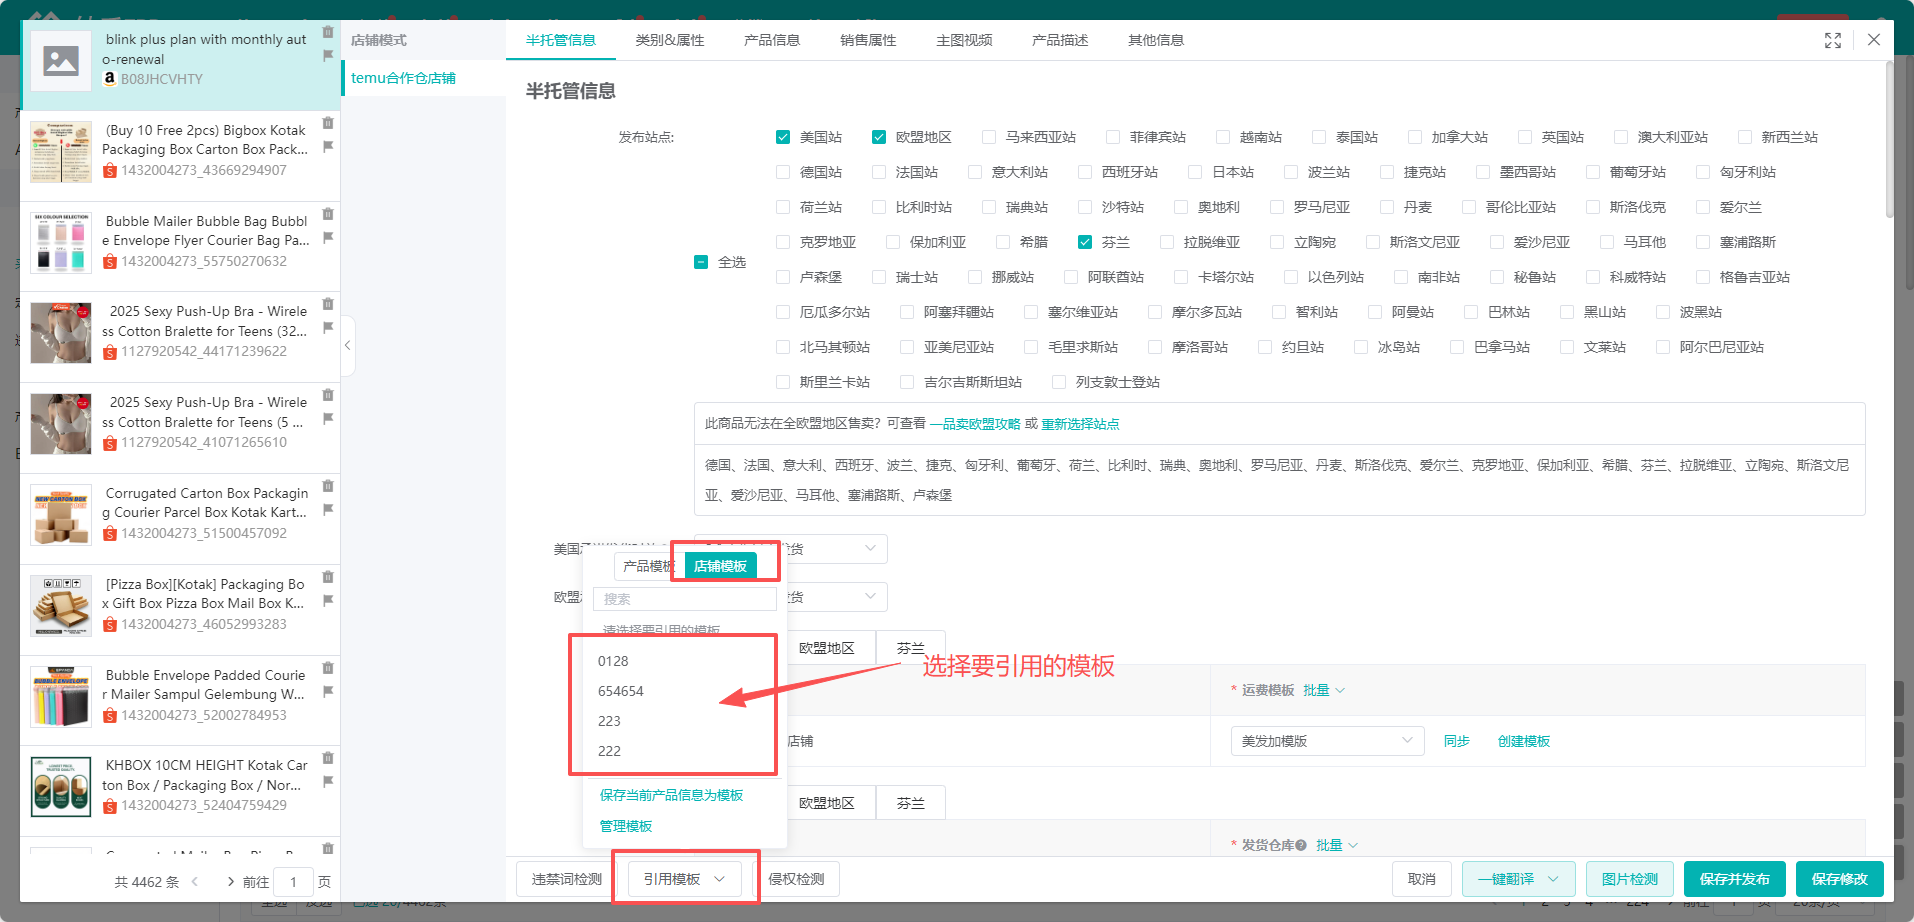Go to the next product list page
The height and width of the screenshot is (922, 1914).
(x=231, y=882)
